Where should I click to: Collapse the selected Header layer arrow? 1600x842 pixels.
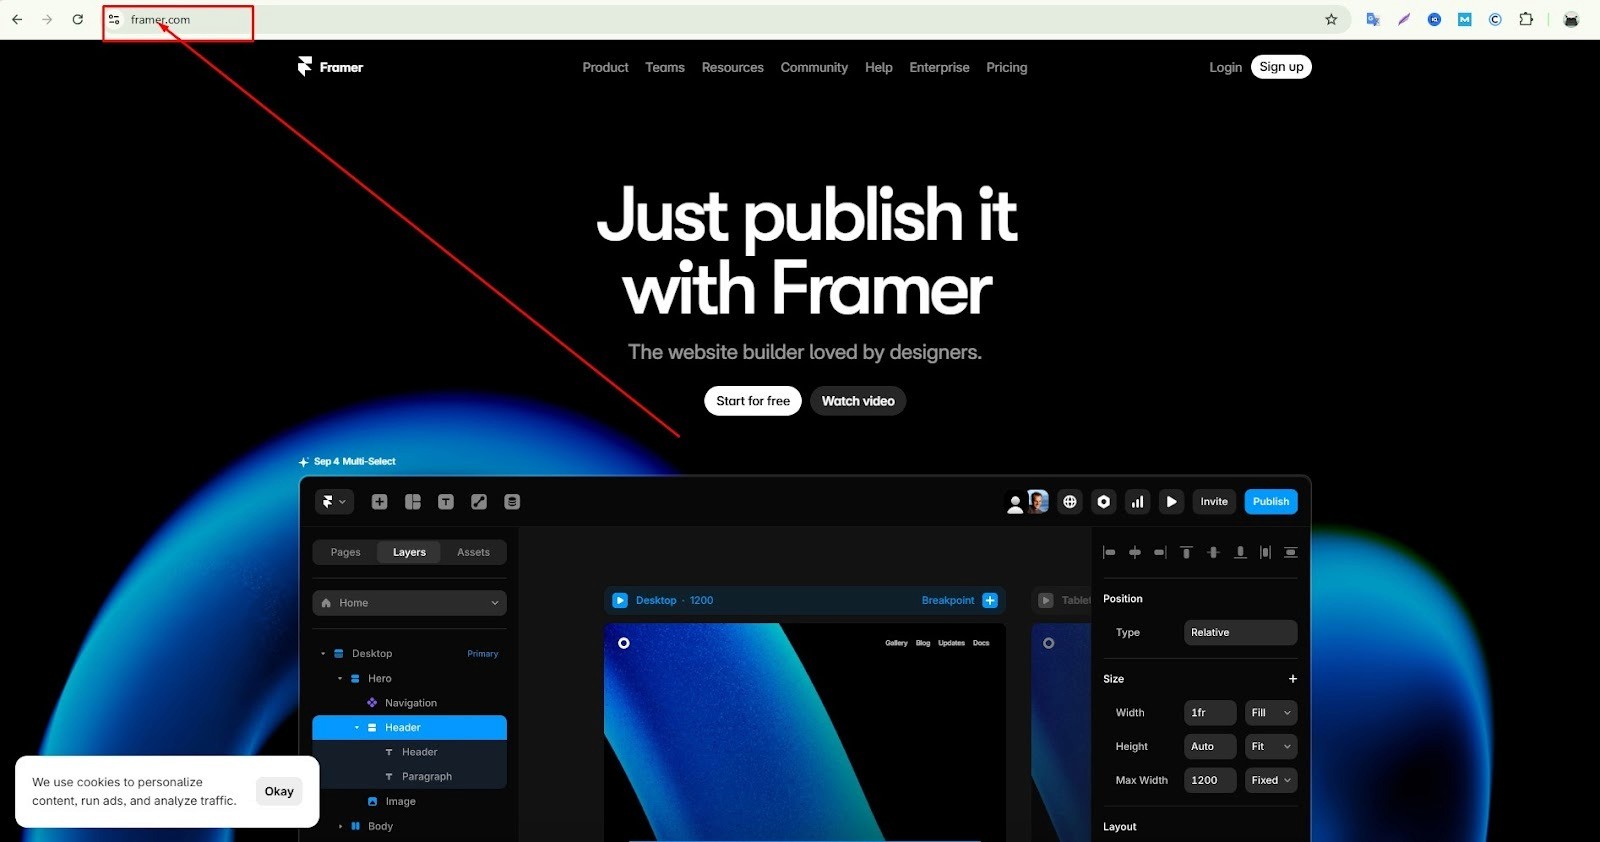click(357, 728)
